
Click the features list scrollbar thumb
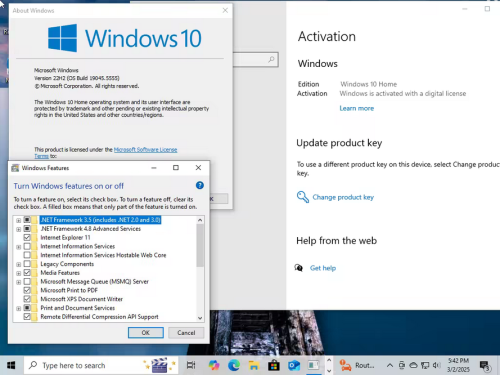[x=200, y=245]
